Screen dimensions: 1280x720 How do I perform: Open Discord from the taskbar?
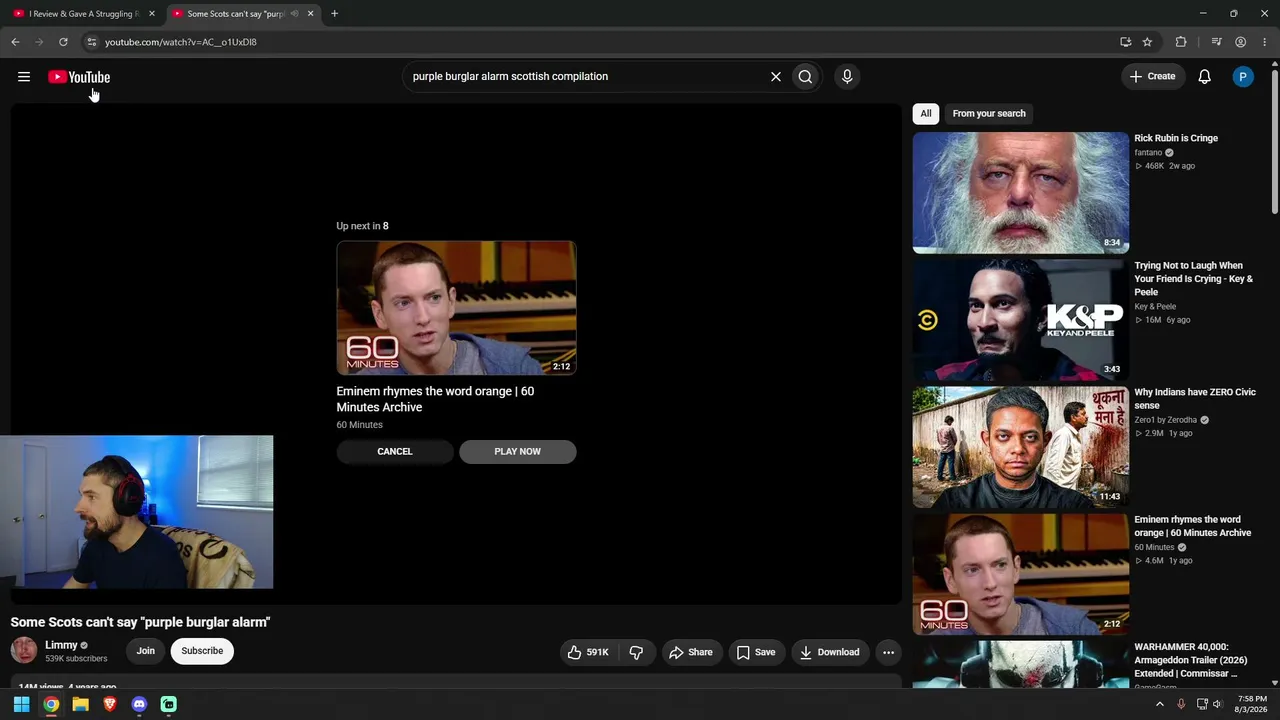point(139,704)
